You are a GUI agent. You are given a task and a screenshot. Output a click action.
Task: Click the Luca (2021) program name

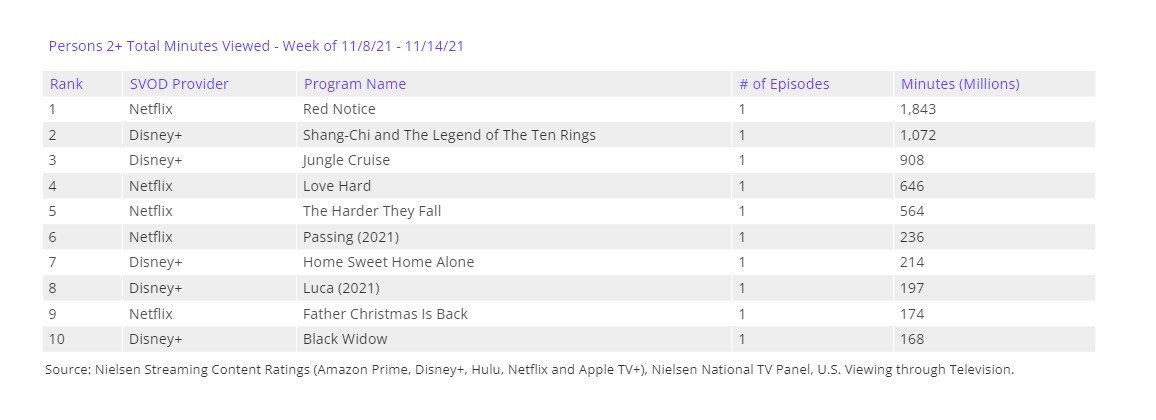click(342, 288)
